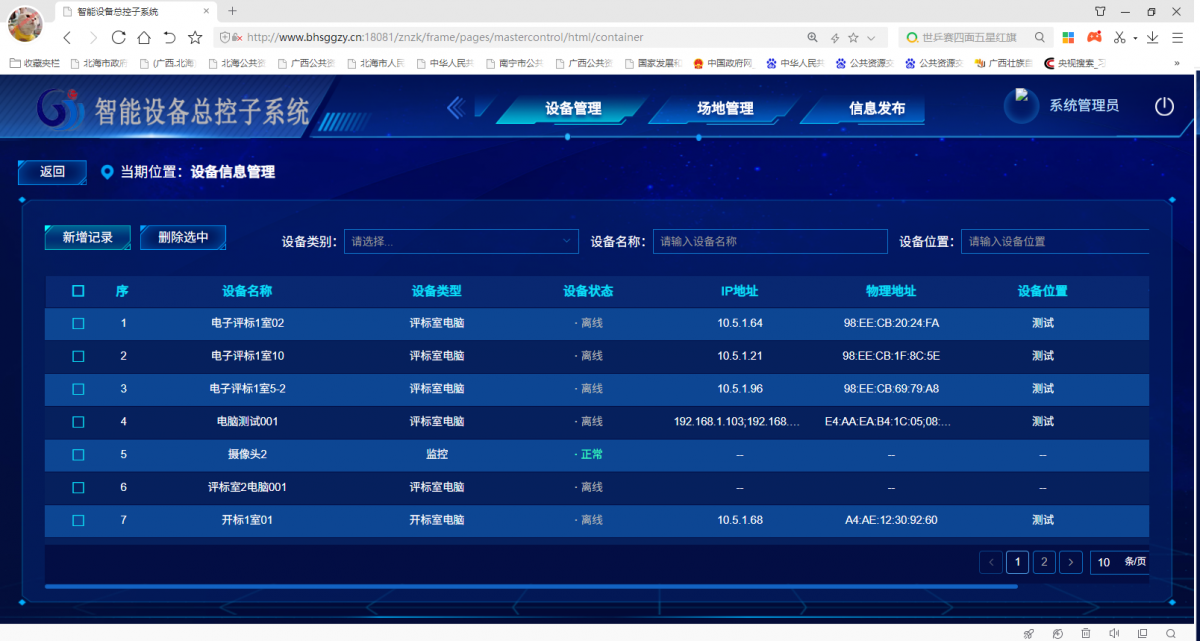Screen dimensions: 1200x641
Task: Click the star icon beside the undo arrow
Action: pos(195,37)
